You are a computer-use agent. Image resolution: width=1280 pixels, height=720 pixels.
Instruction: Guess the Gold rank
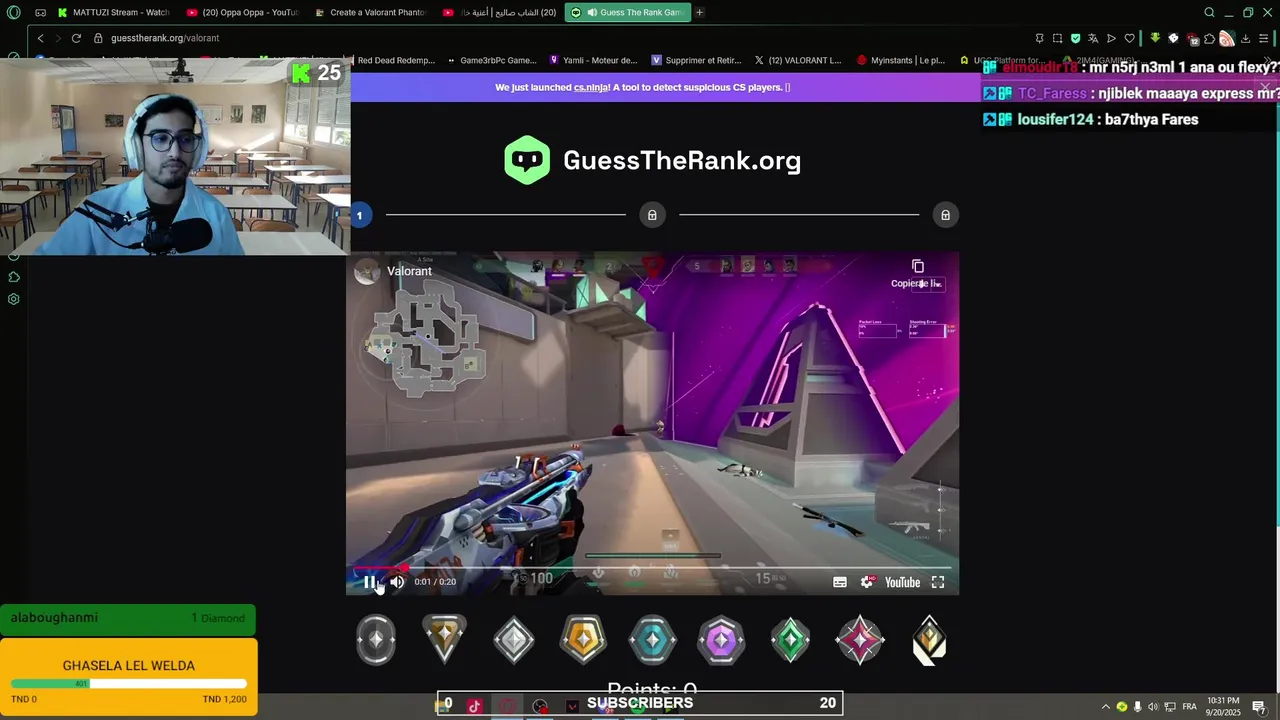tap(583, 640)
